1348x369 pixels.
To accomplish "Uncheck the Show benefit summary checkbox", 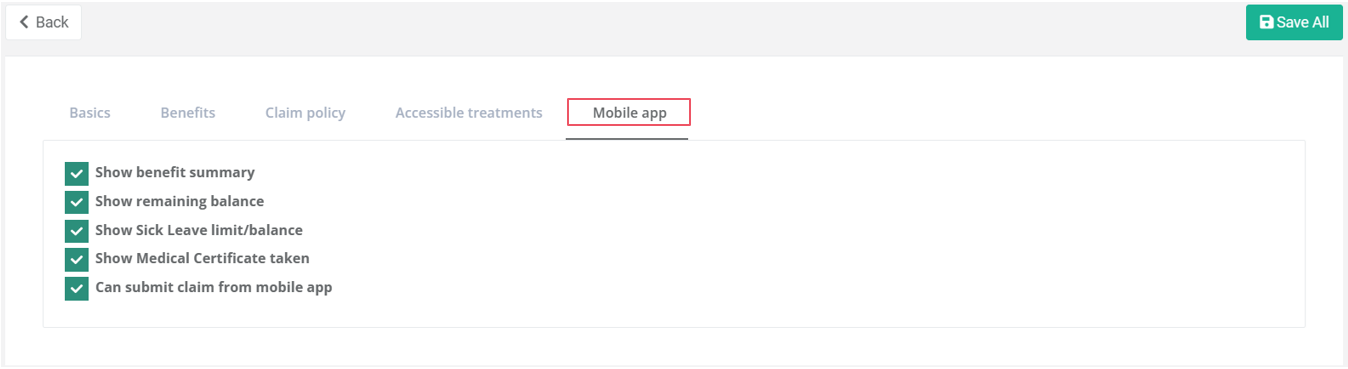I will 77,174.
